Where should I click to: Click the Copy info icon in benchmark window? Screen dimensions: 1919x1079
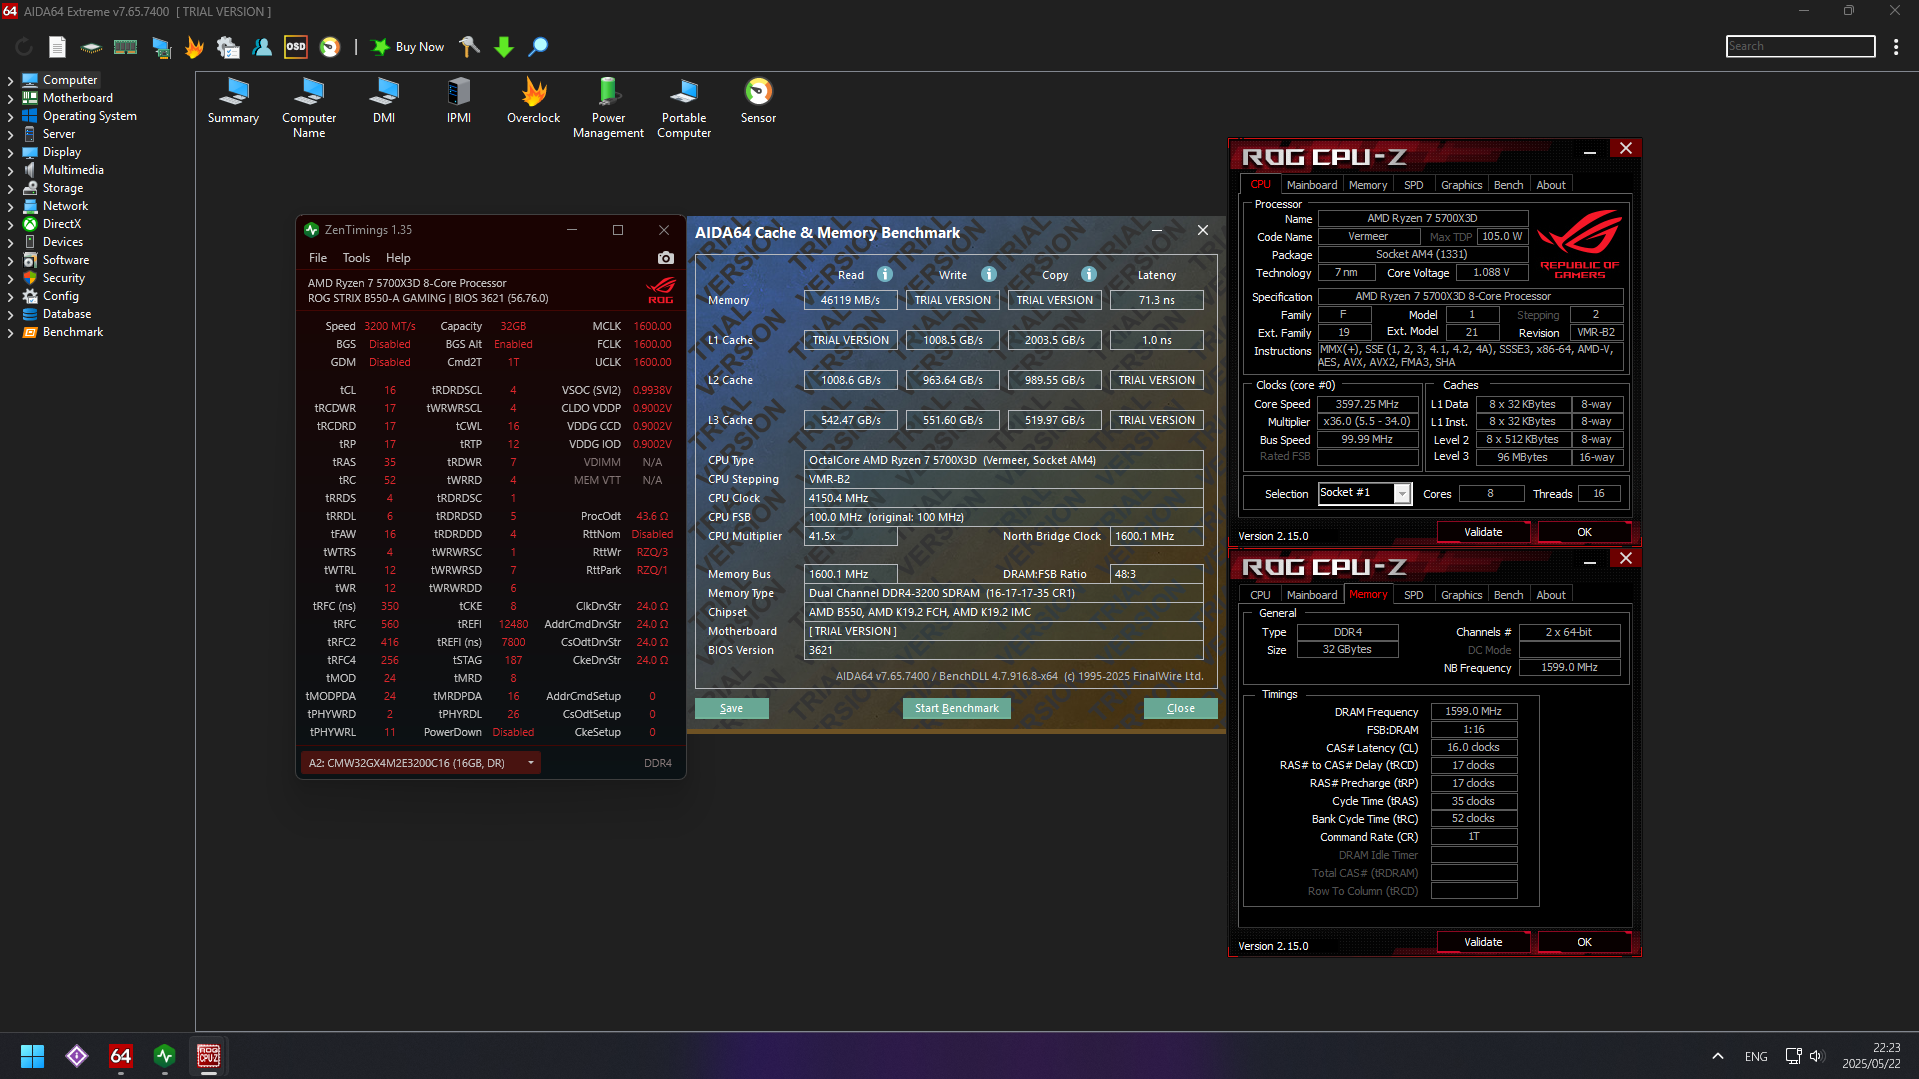pos(1089,274)
